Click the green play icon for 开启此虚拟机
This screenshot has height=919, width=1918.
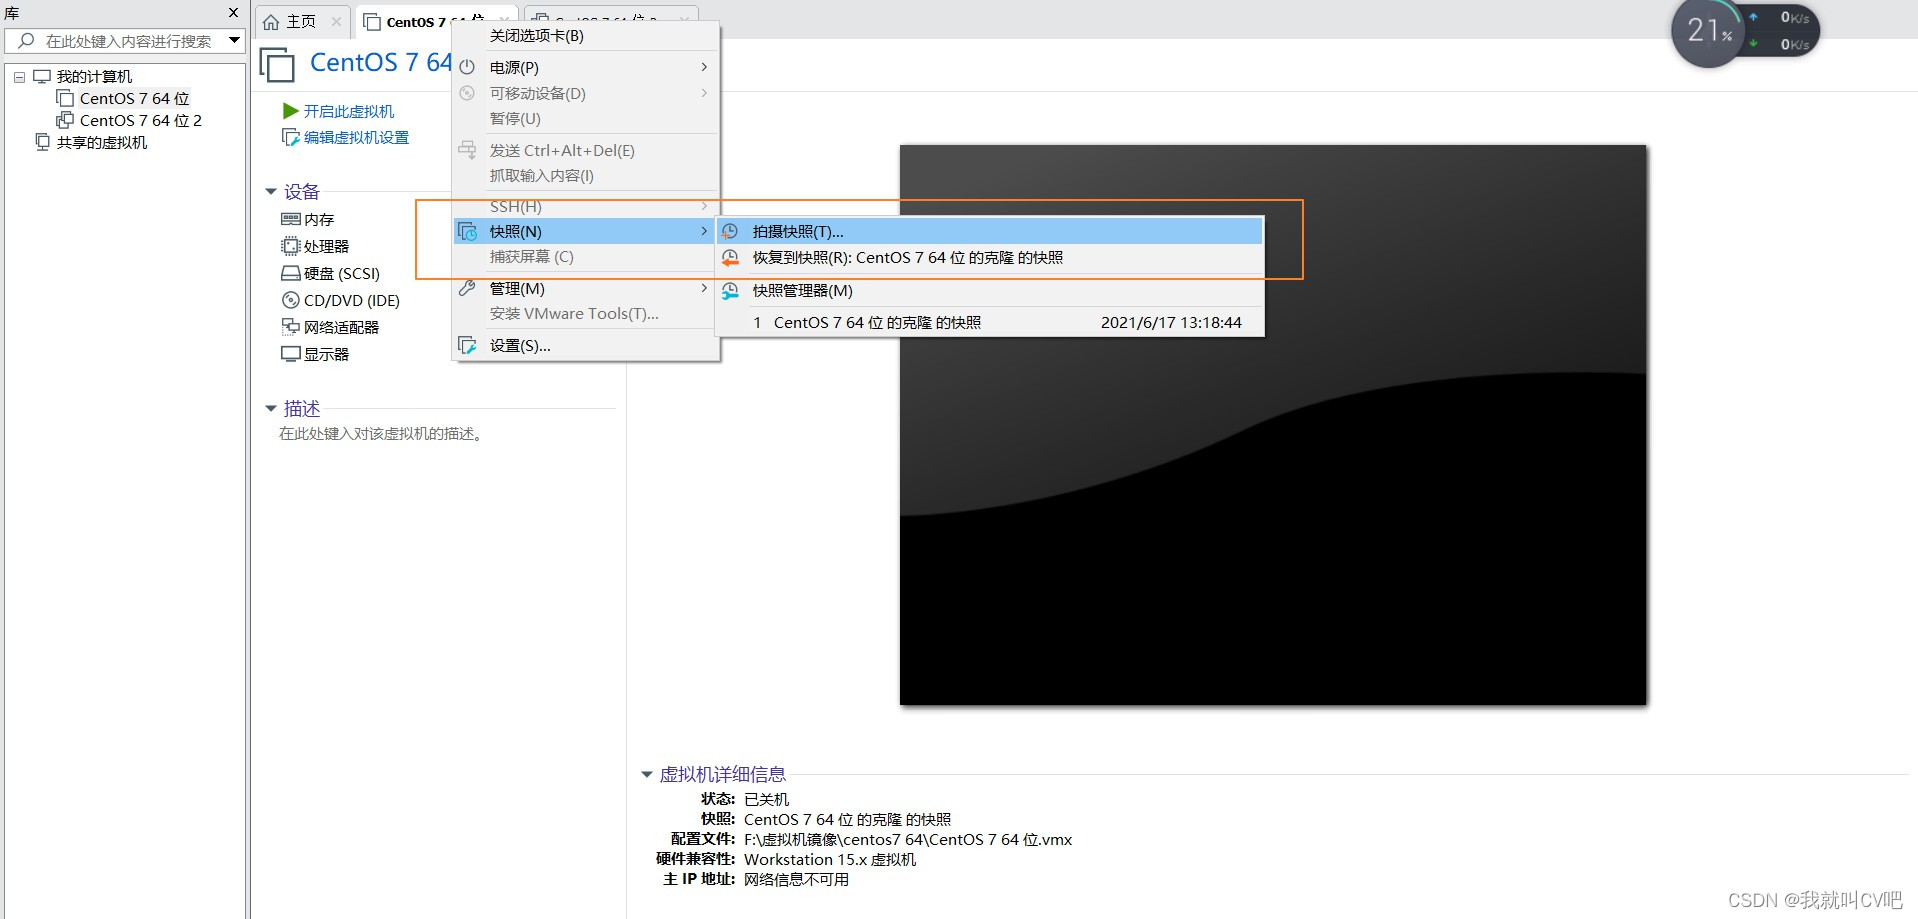tap(291, 111)
